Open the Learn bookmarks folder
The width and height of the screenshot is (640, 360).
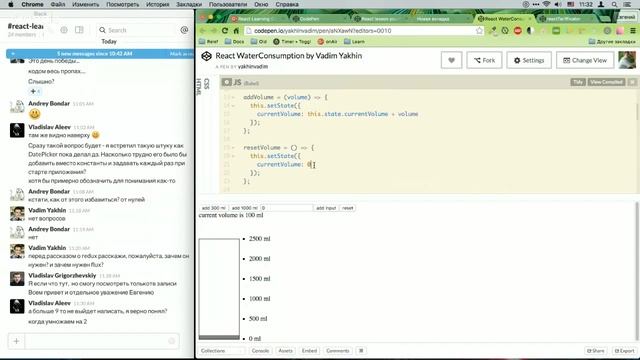pos(354,42)
